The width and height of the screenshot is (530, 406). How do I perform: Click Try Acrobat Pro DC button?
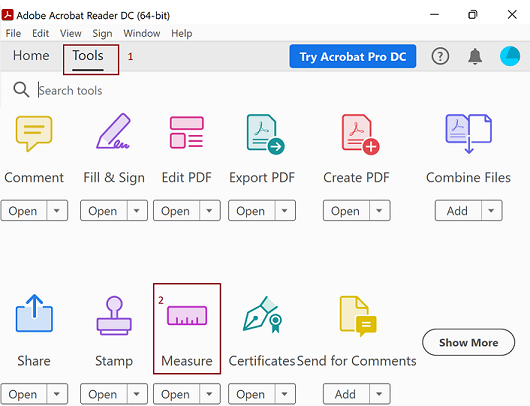(x=353, y=56)
